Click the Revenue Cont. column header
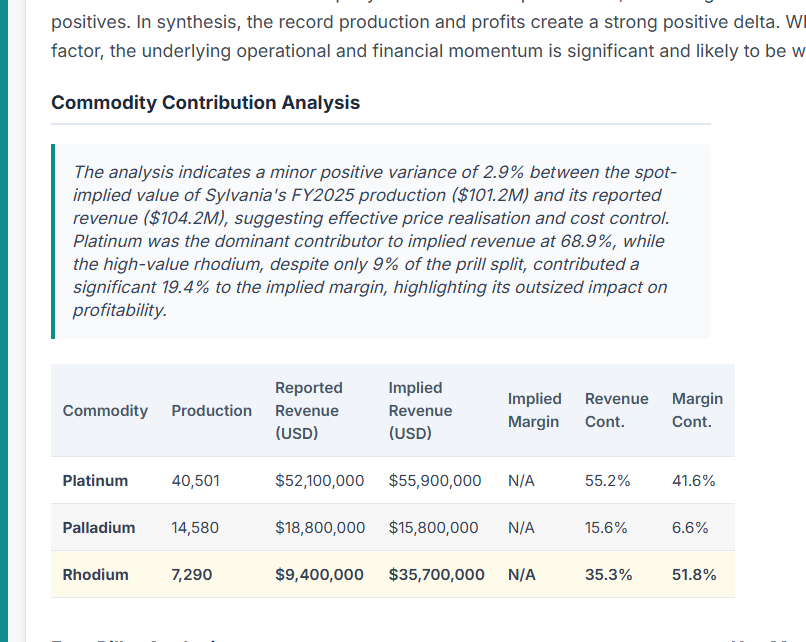 coord(617,410)
